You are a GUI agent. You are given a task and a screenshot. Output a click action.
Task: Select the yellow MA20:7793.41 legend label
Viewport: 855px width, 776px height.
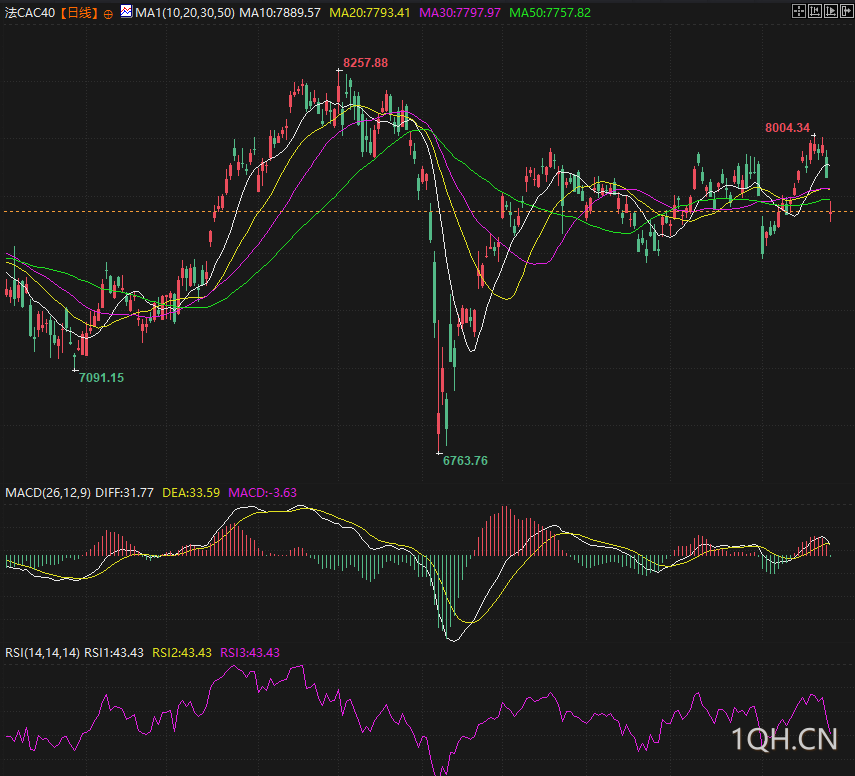pos(370,13)
